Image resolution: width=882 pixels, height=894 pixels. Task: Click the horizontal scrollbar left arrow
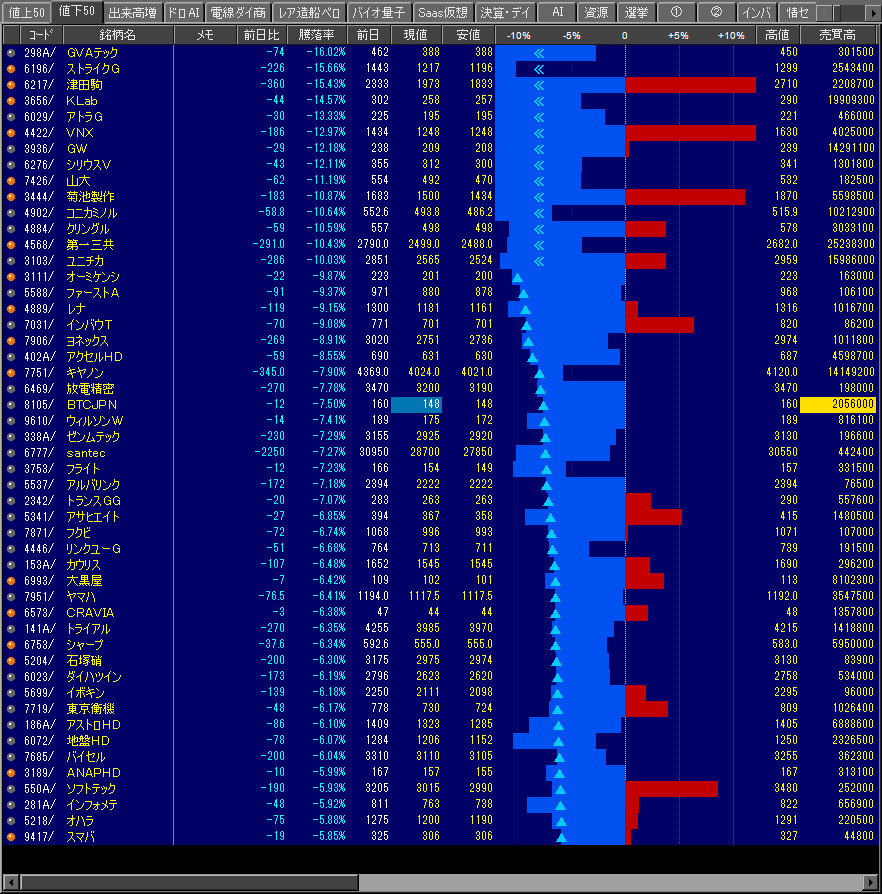click(11, 883)
